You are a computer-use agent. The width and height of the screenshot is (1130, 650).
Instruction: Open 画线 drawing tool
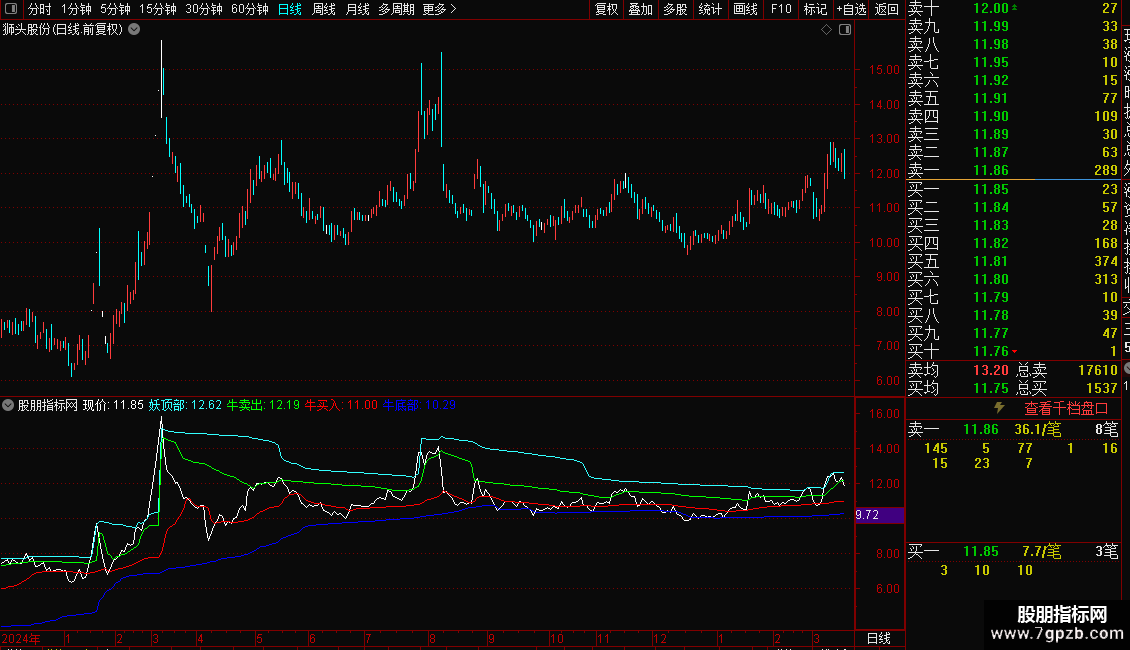745,9
